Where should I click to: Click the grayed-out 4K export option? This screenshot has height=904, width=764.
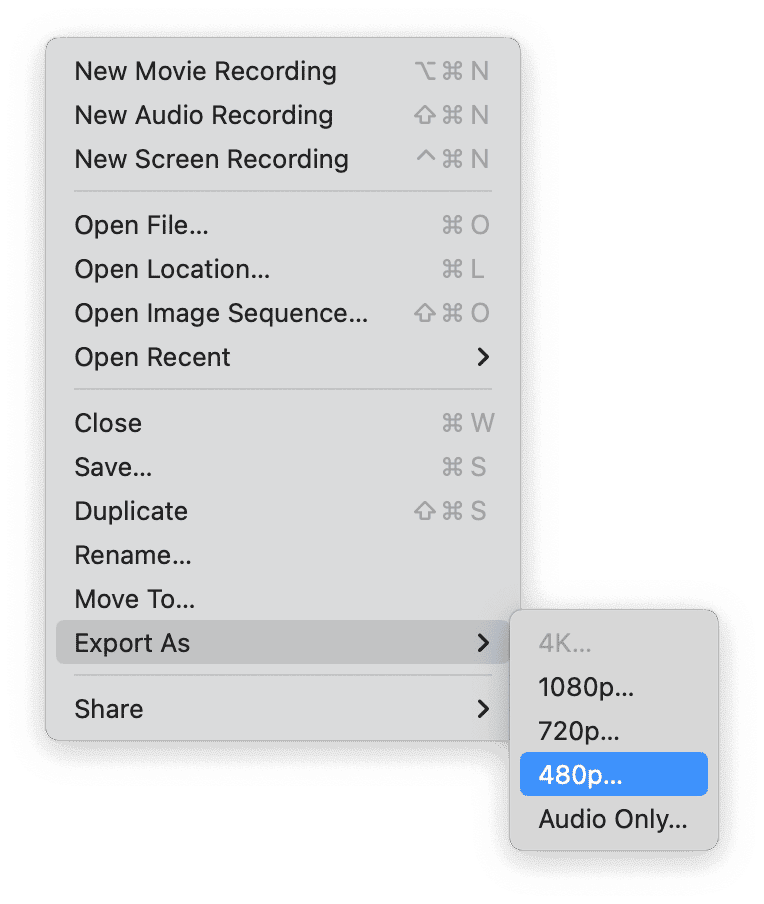tap(558, 645)
